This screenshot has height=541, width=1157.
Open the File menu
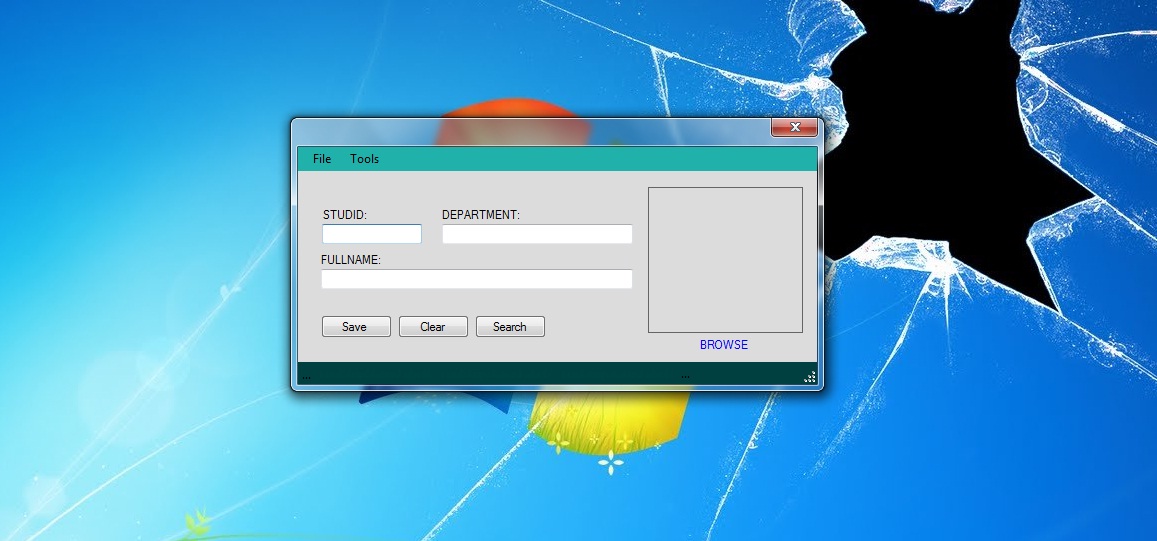[x=322, y=159]
